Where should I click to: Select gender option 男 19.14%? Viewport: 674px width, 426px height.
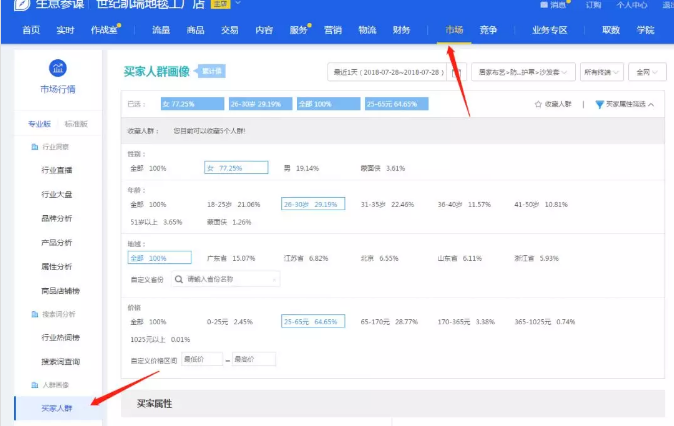point(301,169)
